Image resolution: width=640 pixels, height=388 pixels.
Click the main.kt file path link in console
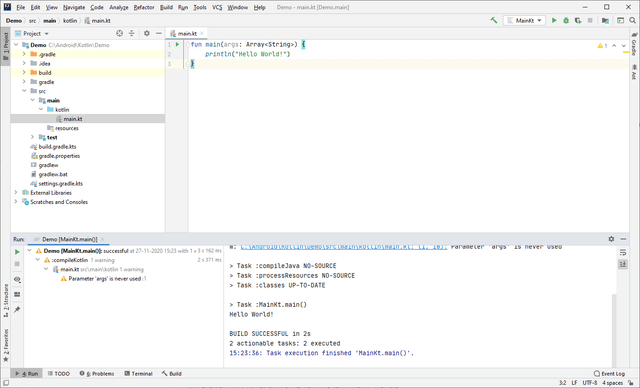click(x=344, y=247)
